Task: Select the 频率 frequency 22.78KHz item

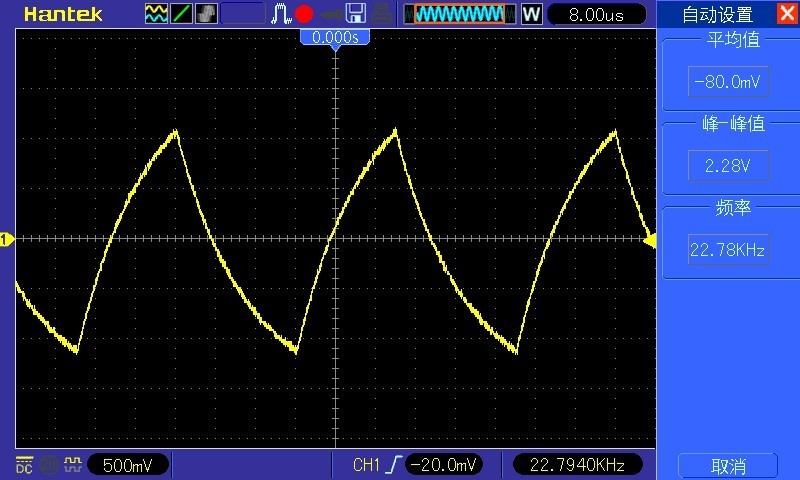Action: click(x=728, y=250)
